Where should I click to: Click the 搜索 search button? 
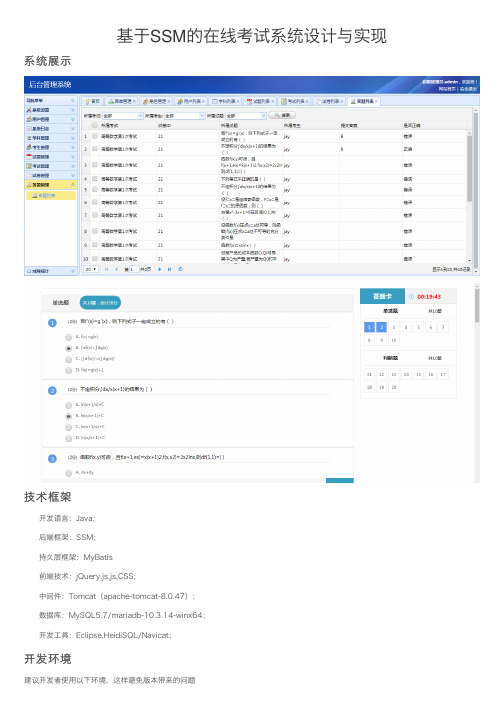click(x=282, y=115)
